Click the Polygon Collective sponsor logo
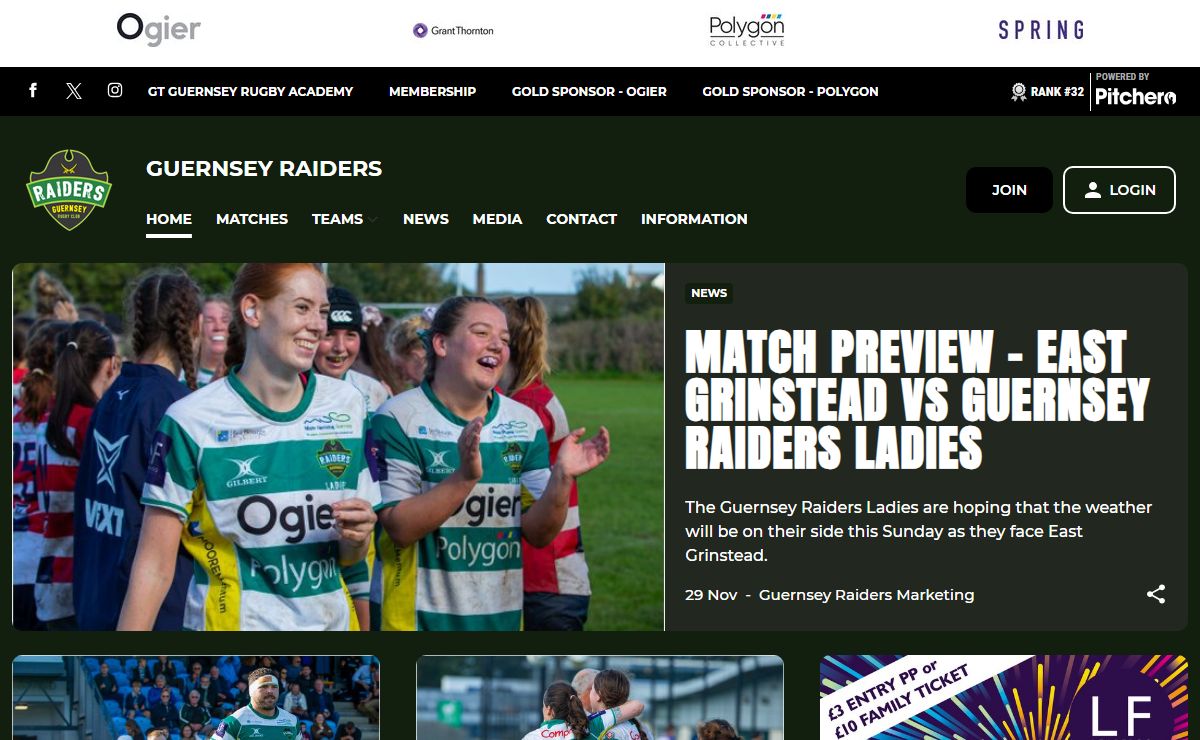Screen dimensions: 1200x740 [x=747, y=30]
